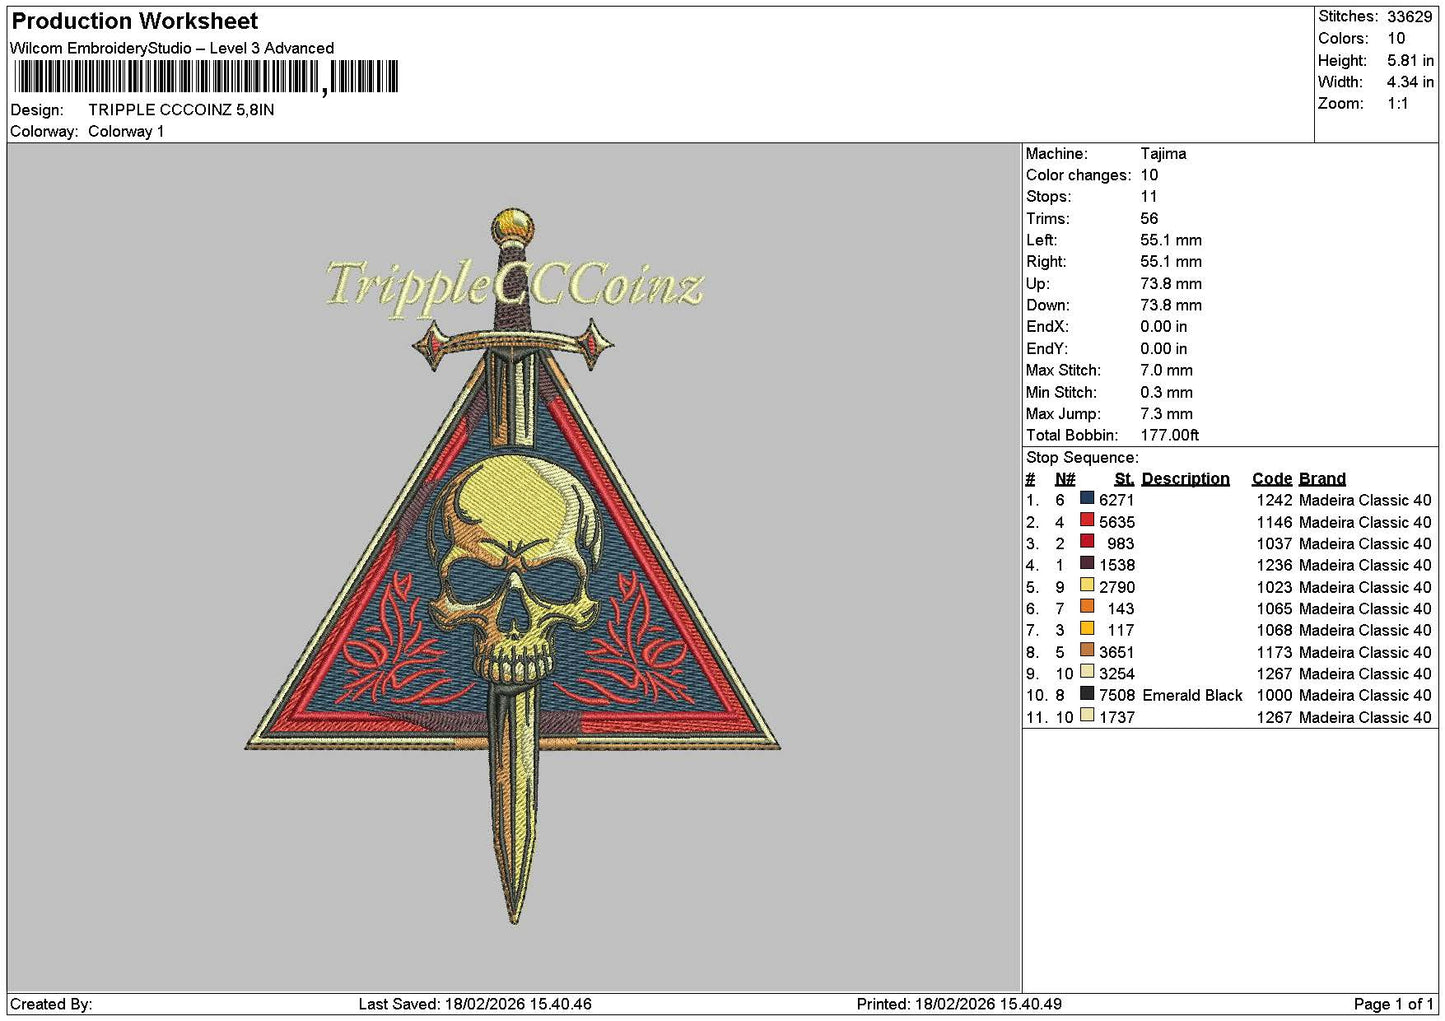The height and width of the screenshot is (1021, 1445).
Task: Click the cream swatch in row 9
Action: 1087,671
